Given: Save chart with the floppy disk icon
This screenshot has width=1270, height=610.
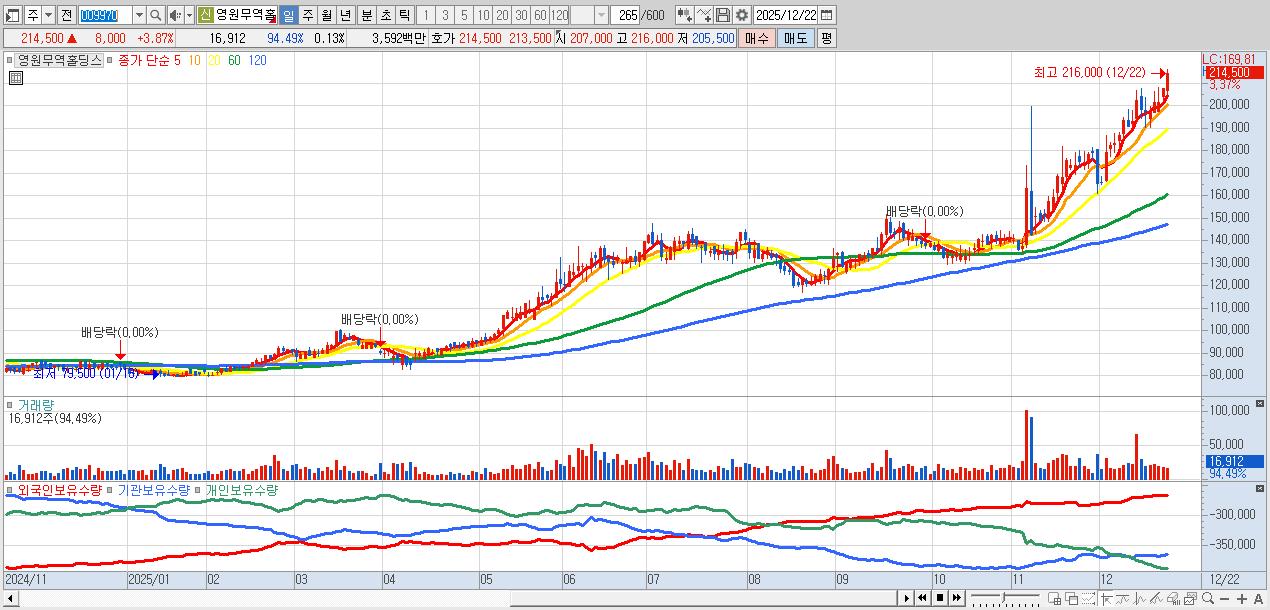Looking at the screenshot, I should point(722,15).
